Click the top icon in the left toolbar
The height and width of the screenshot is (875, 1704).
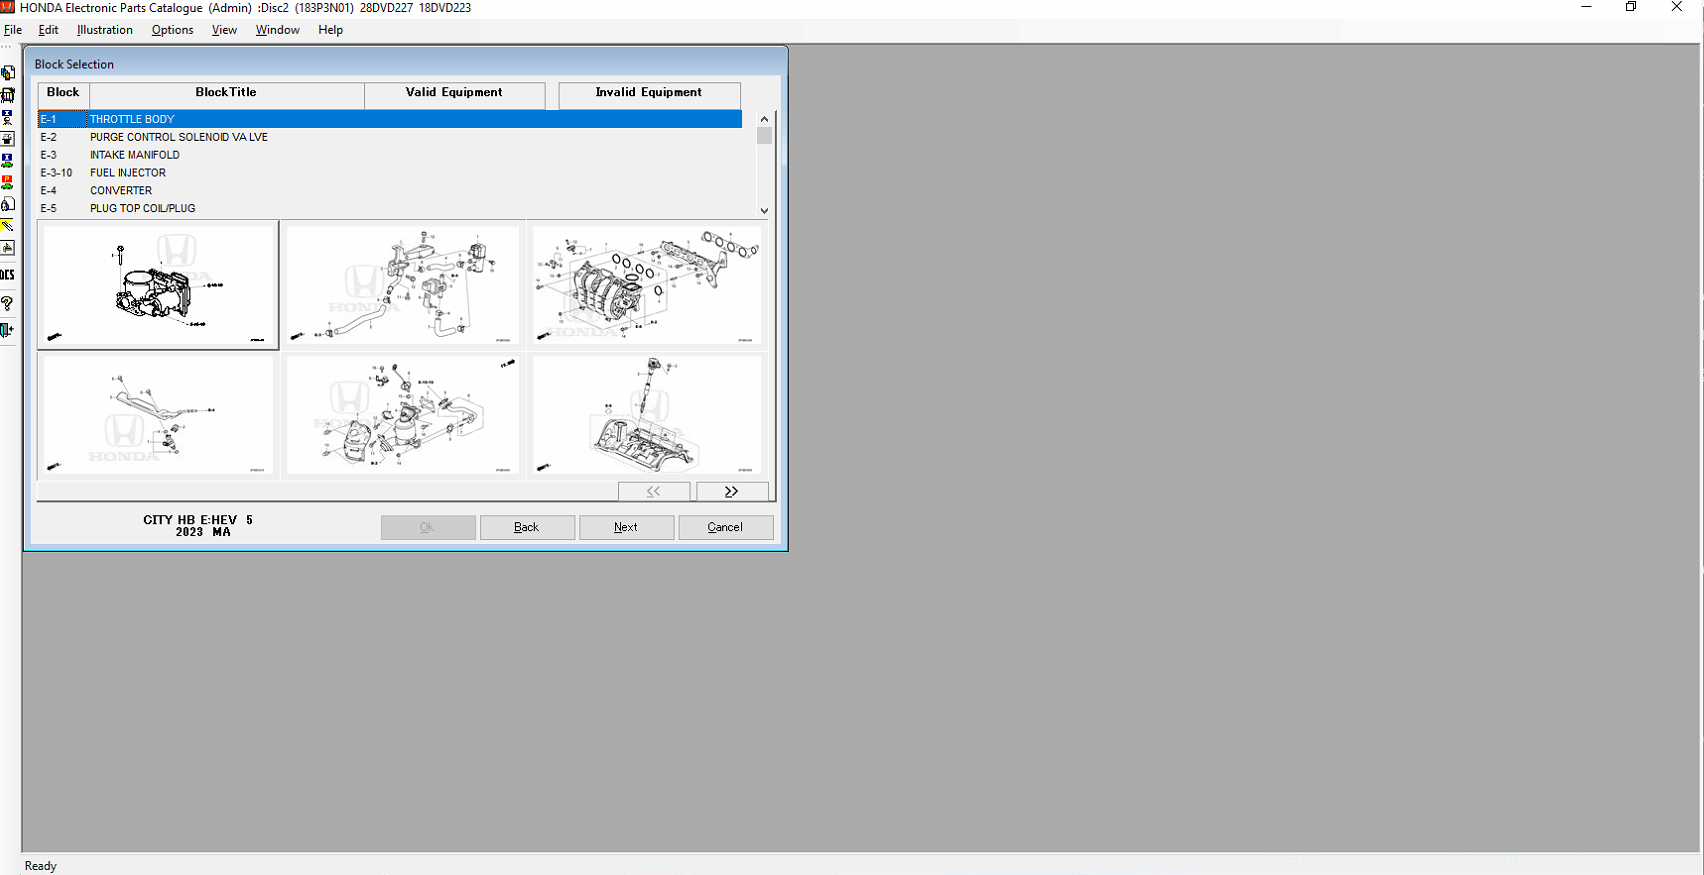click(7, 73)
